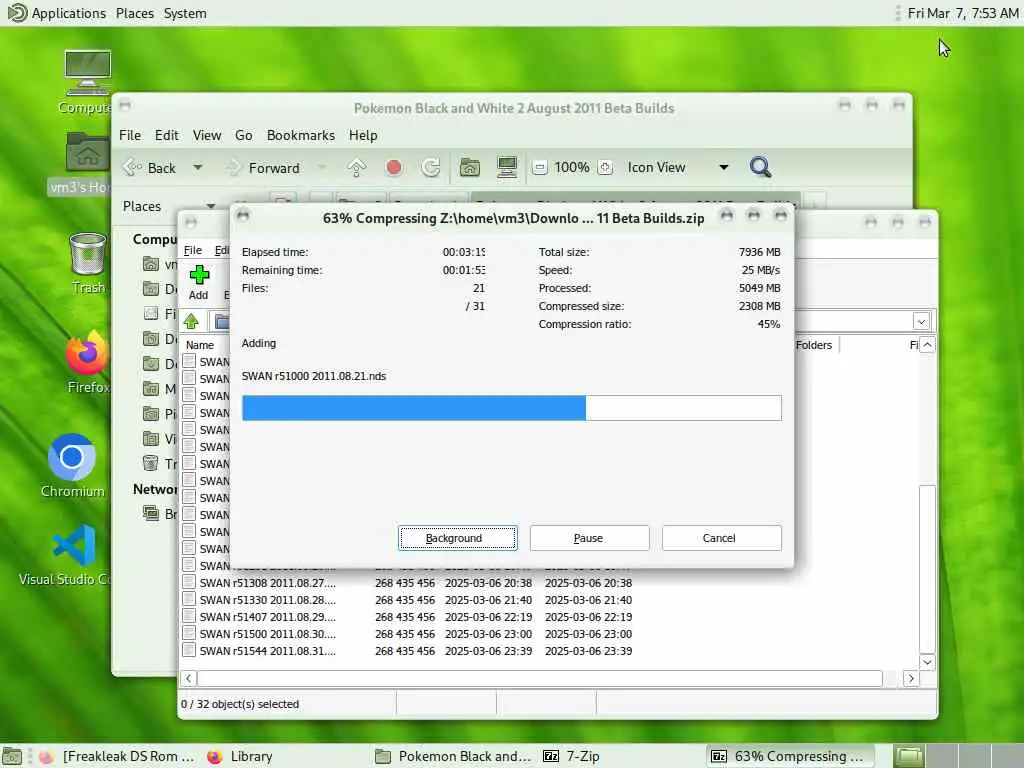Screen dimensions: 1024x768
Task: Open the System menu
Action: point(185,13)
